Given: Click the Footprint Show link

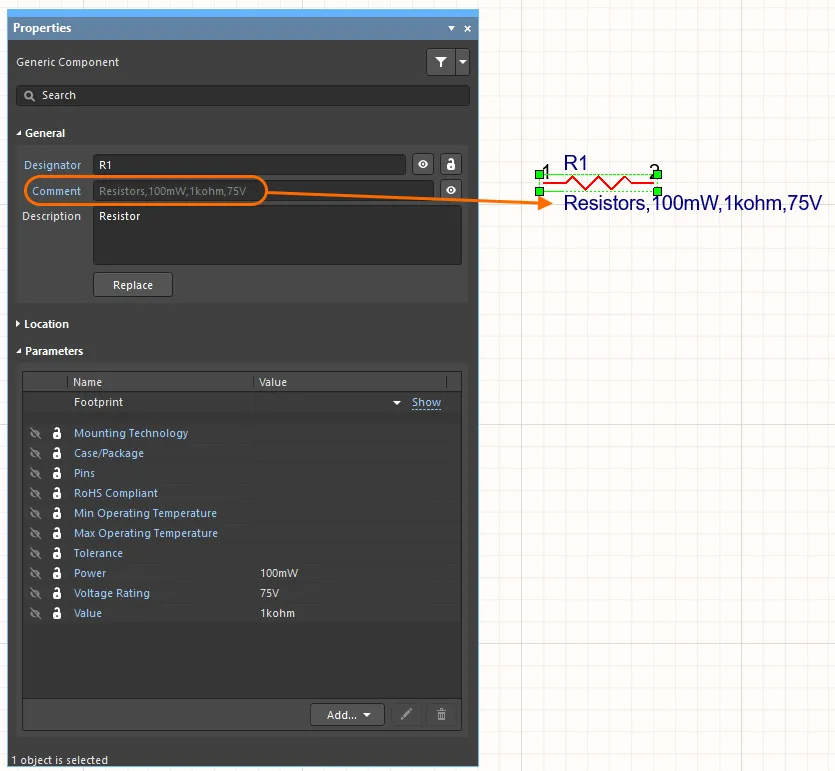Looking at the screenshot, I should pos(426,403).
